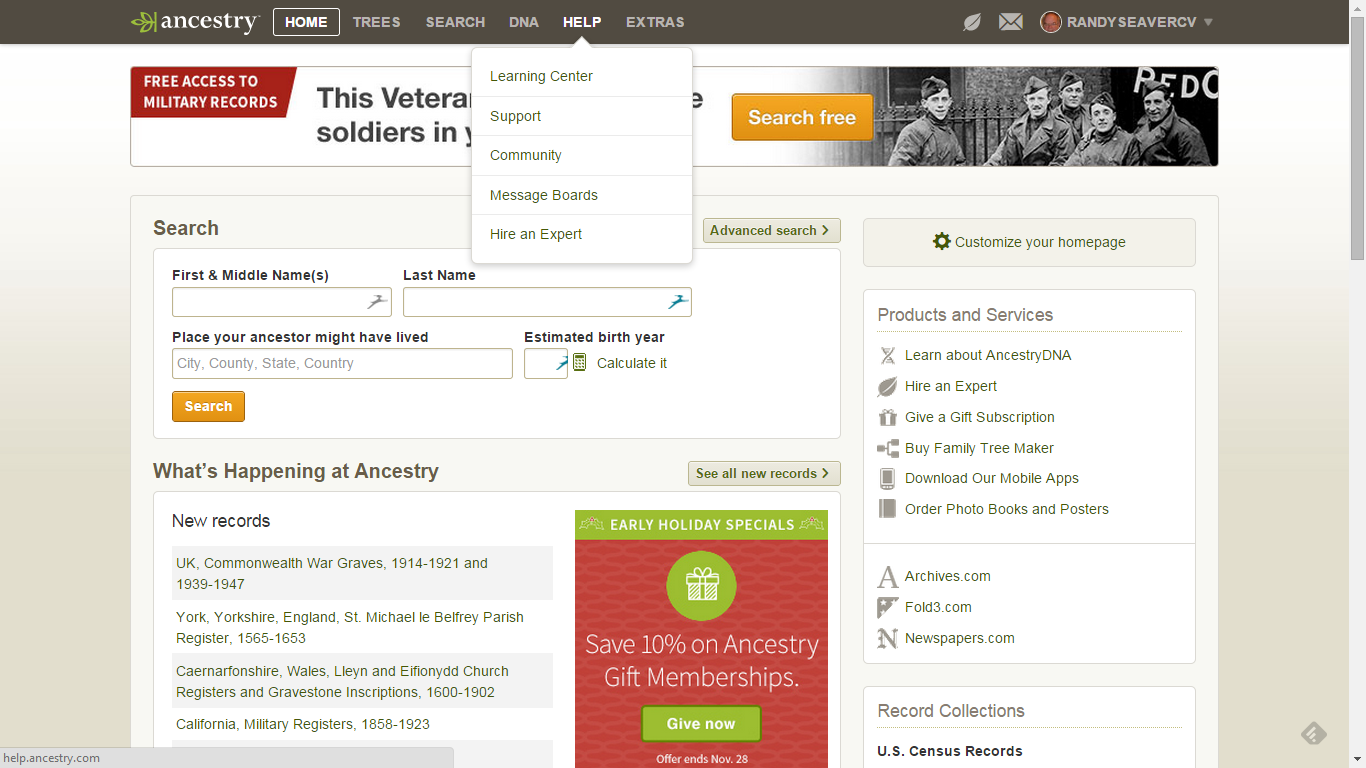
Task: Click the gear icon beside Customize your homepage
Action: pyautogui.click(x=941, y=242)
